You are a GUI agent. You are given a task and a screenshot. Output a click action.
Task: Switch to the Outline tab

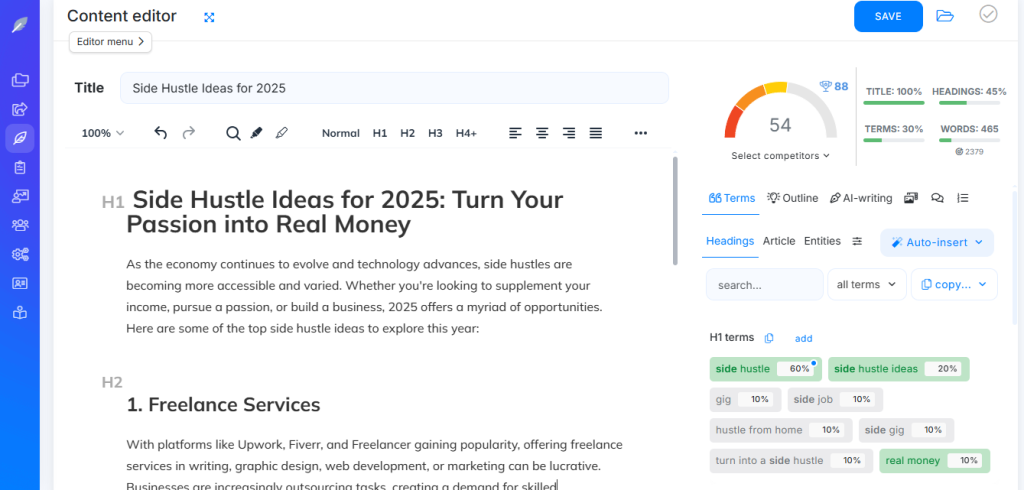[793, 198]
